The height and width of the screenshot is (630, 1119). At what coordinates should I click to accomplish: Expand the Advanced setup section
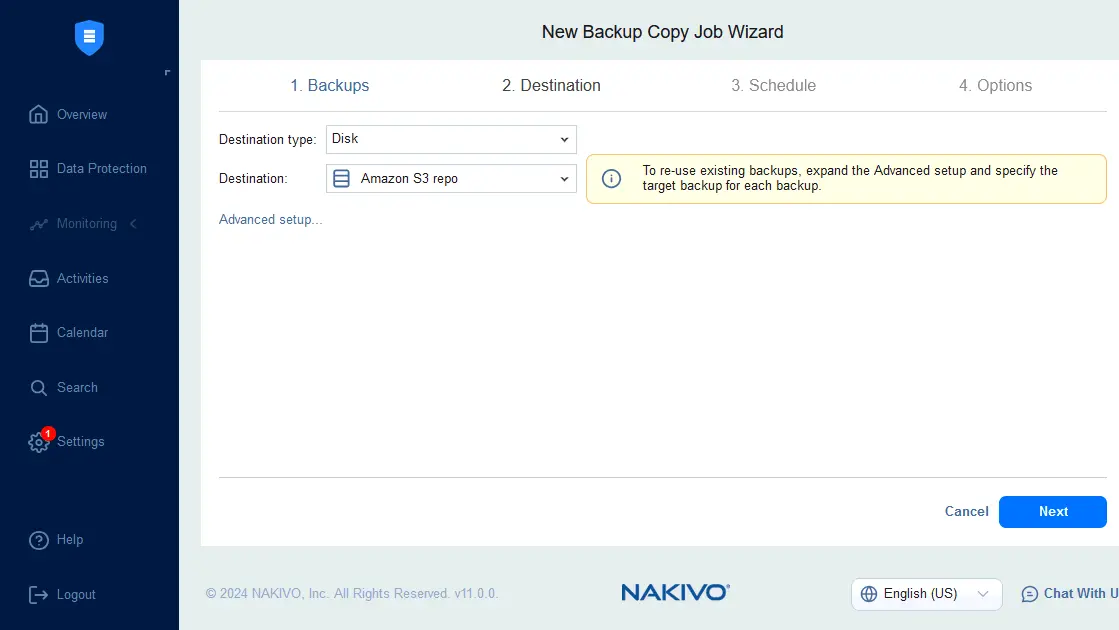click(x=270, y=220)
